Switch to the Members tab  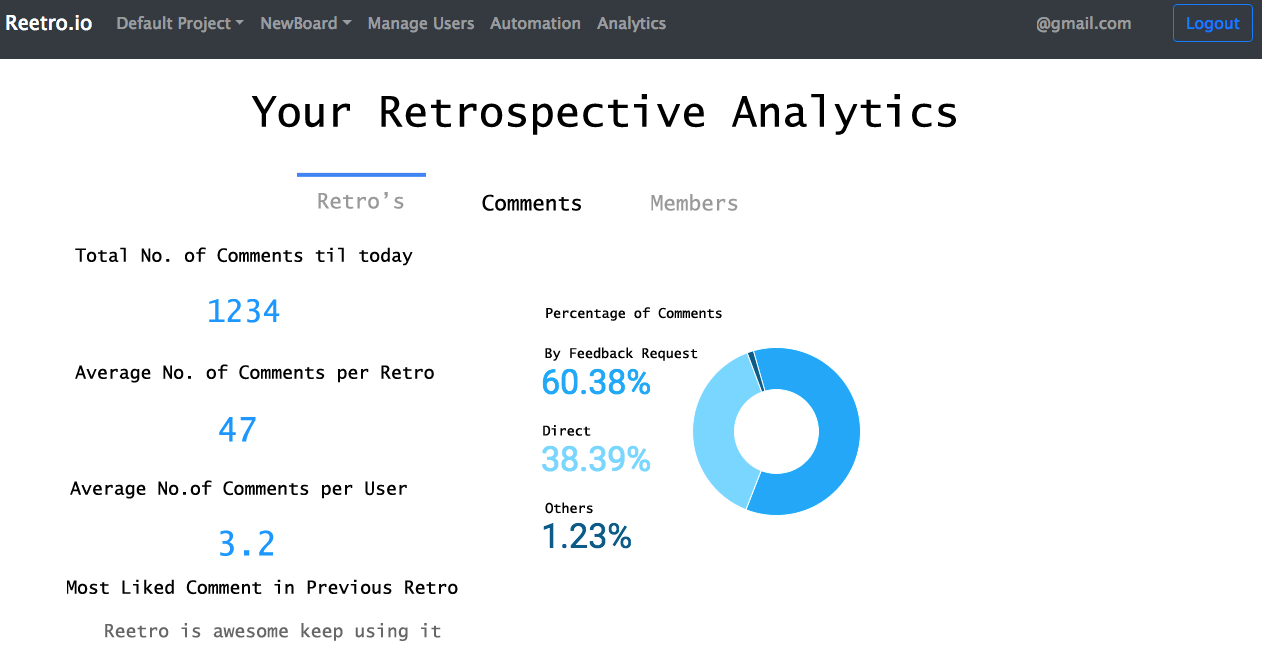click(694, 203)
